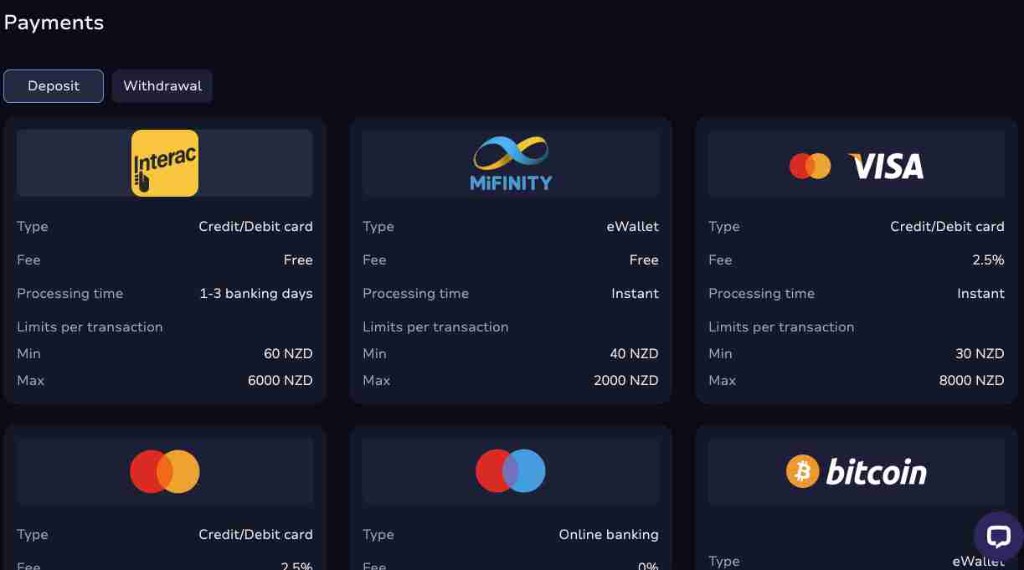Click 'Limits per transaction' in MiFinity card

pyautogui.click(x=436, y=327)
